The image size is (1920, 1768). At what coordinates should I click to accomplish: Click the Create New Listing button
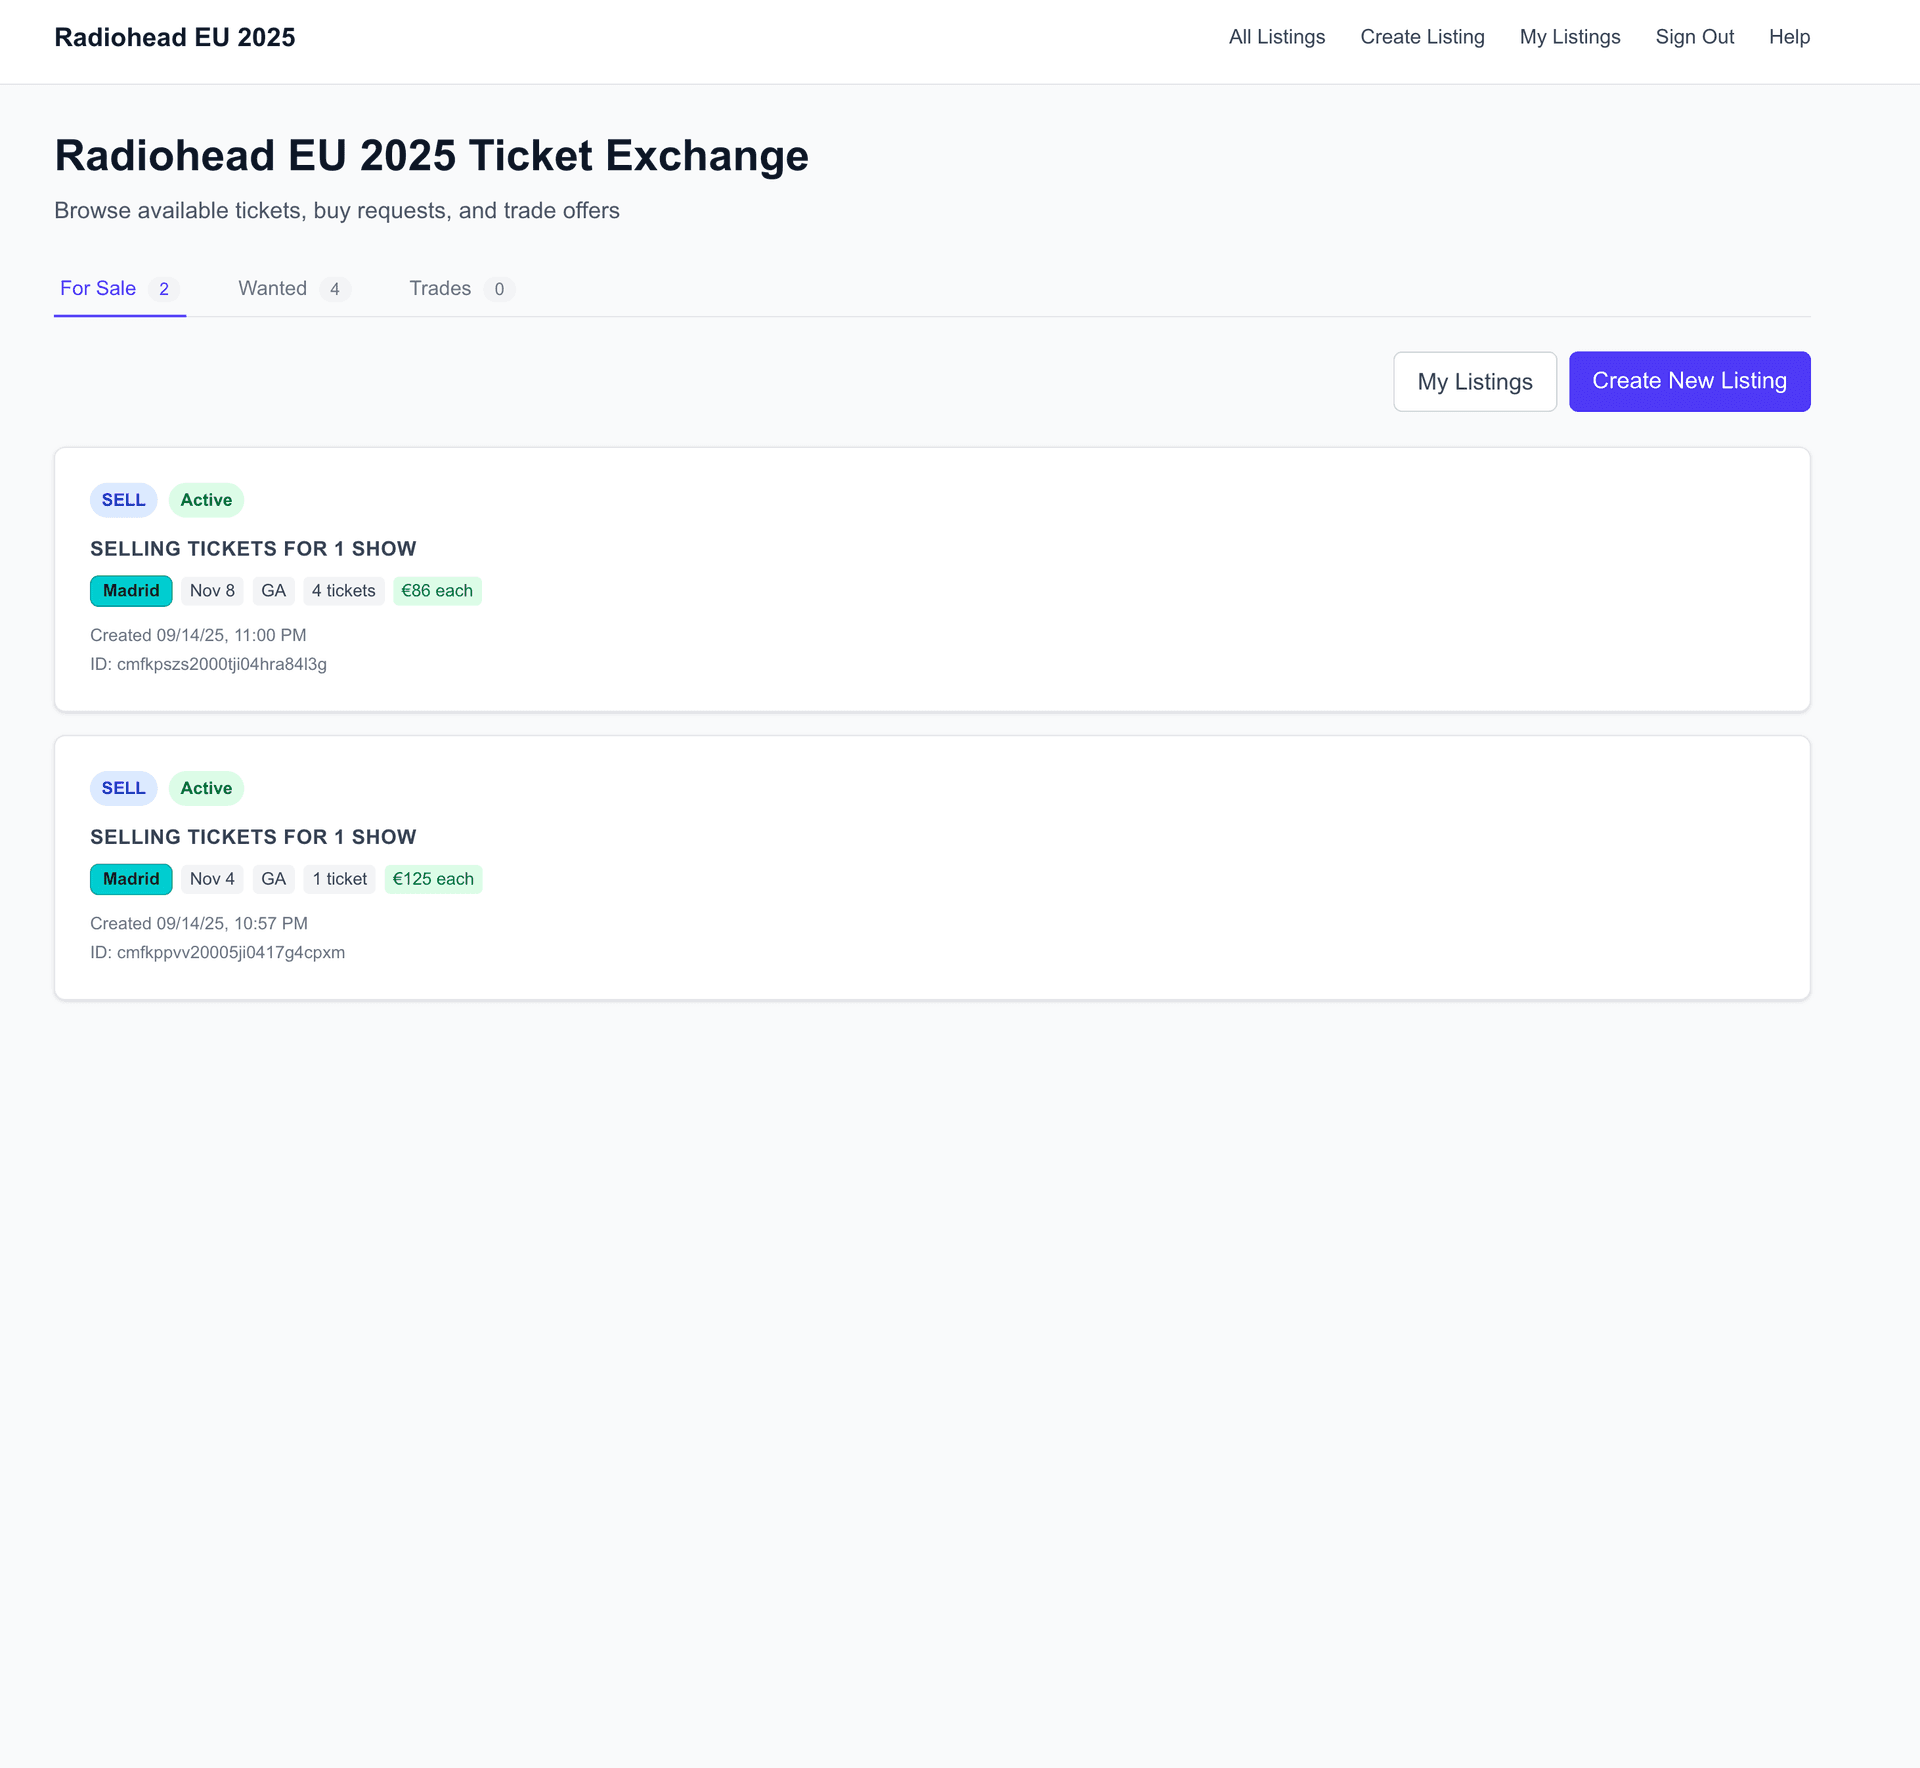click(x=1689, y=381)
